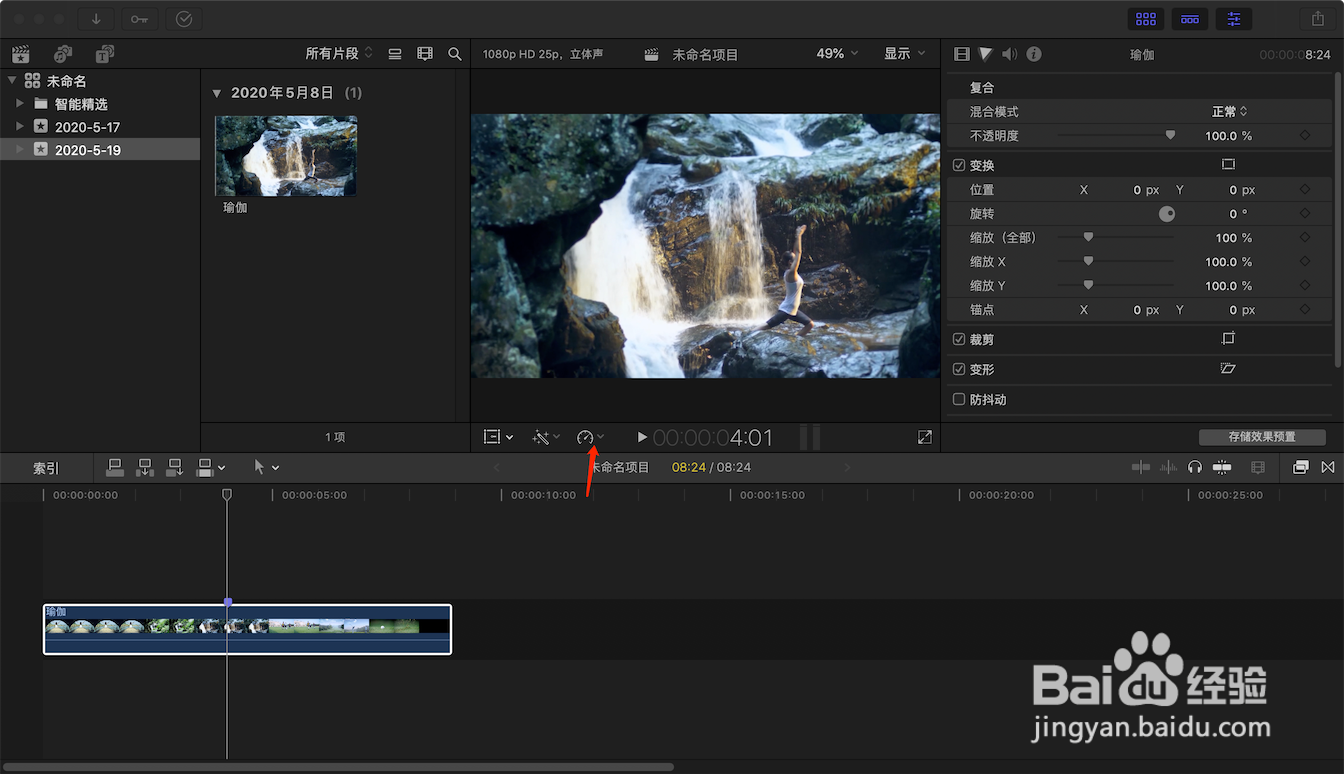
Task: Open the select arrow tool dropdown
Action: (266, 467)
